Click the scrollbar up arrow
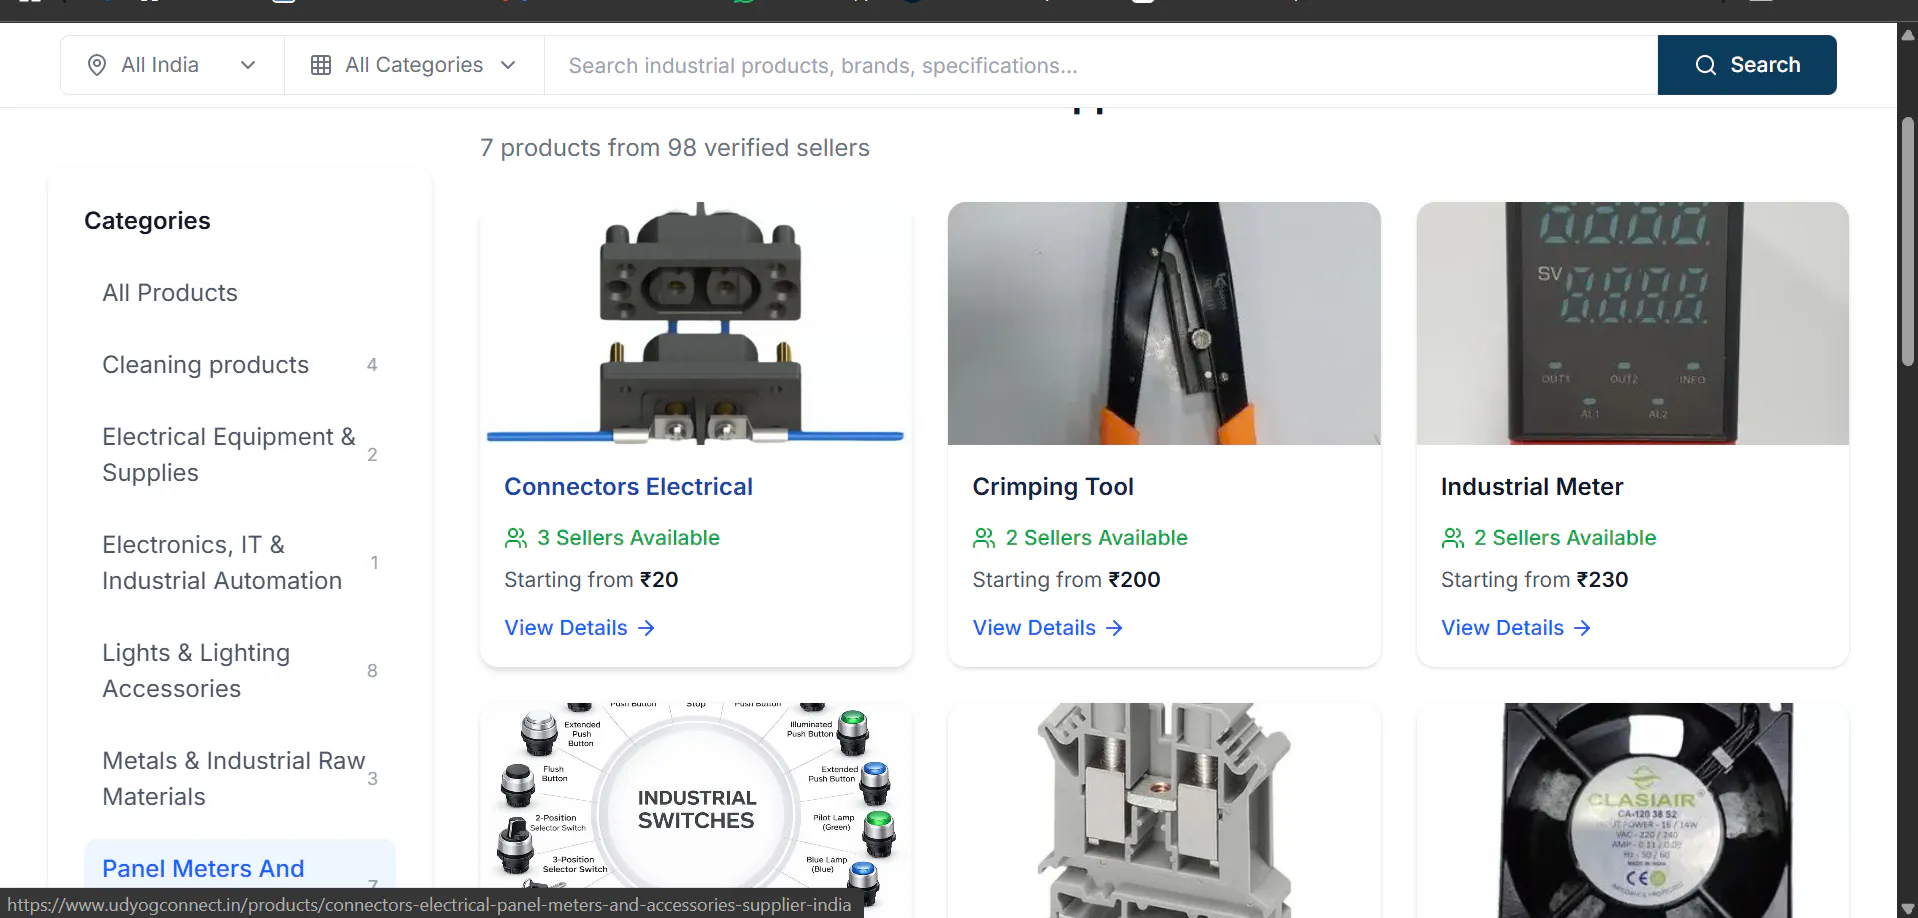1918x918 pixels. (x=1908, y=34)
